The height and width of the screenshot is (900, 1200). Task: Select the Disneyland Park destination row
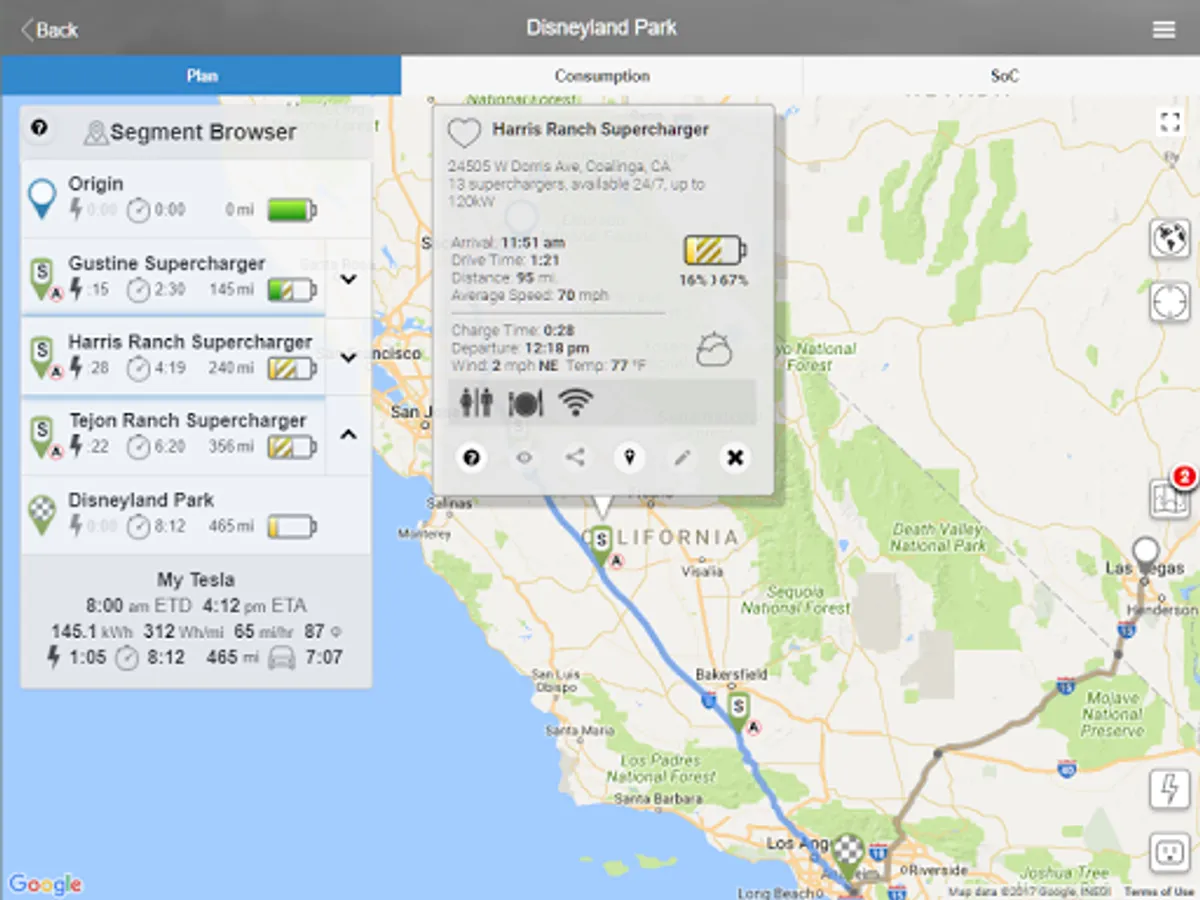tap(196, 514)
